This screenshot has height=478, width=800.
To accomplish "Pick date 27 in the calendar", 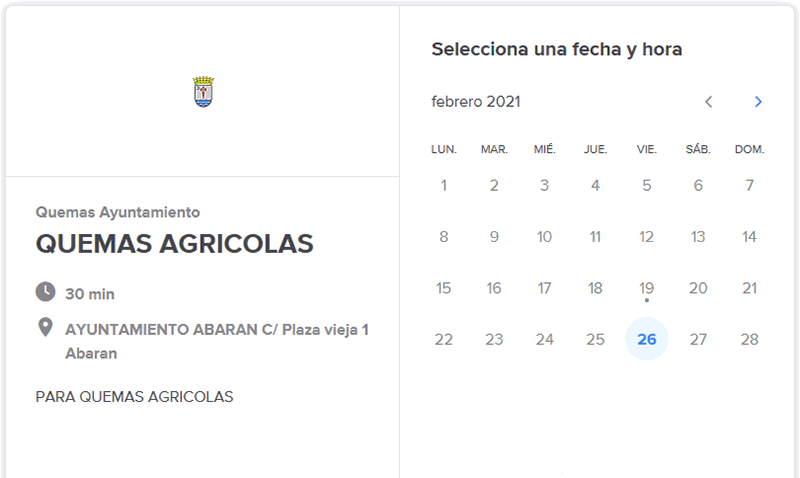I will (698, 339).
